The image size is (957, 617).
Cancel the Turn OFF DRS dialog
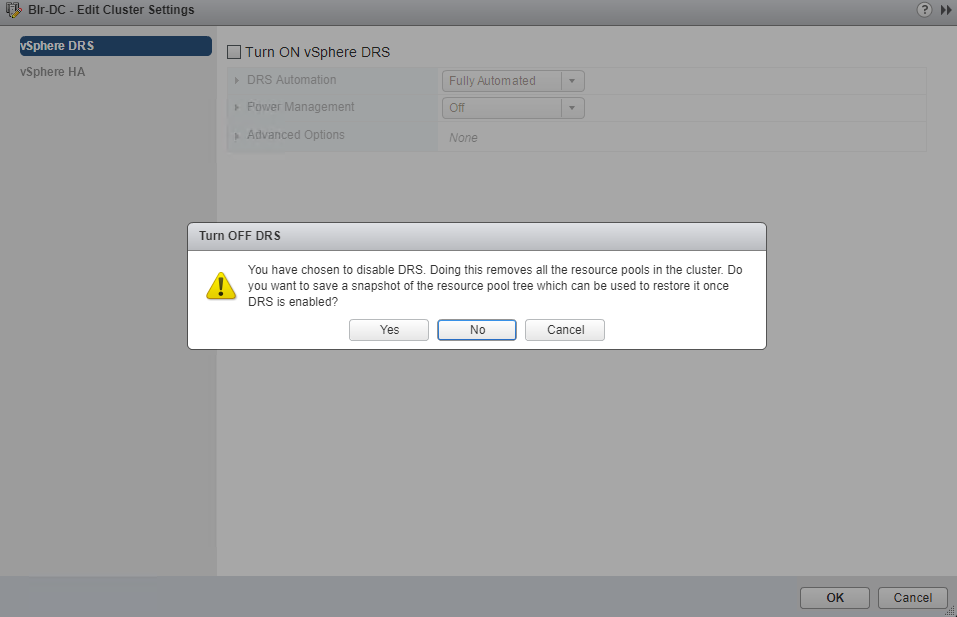(565, 330)
